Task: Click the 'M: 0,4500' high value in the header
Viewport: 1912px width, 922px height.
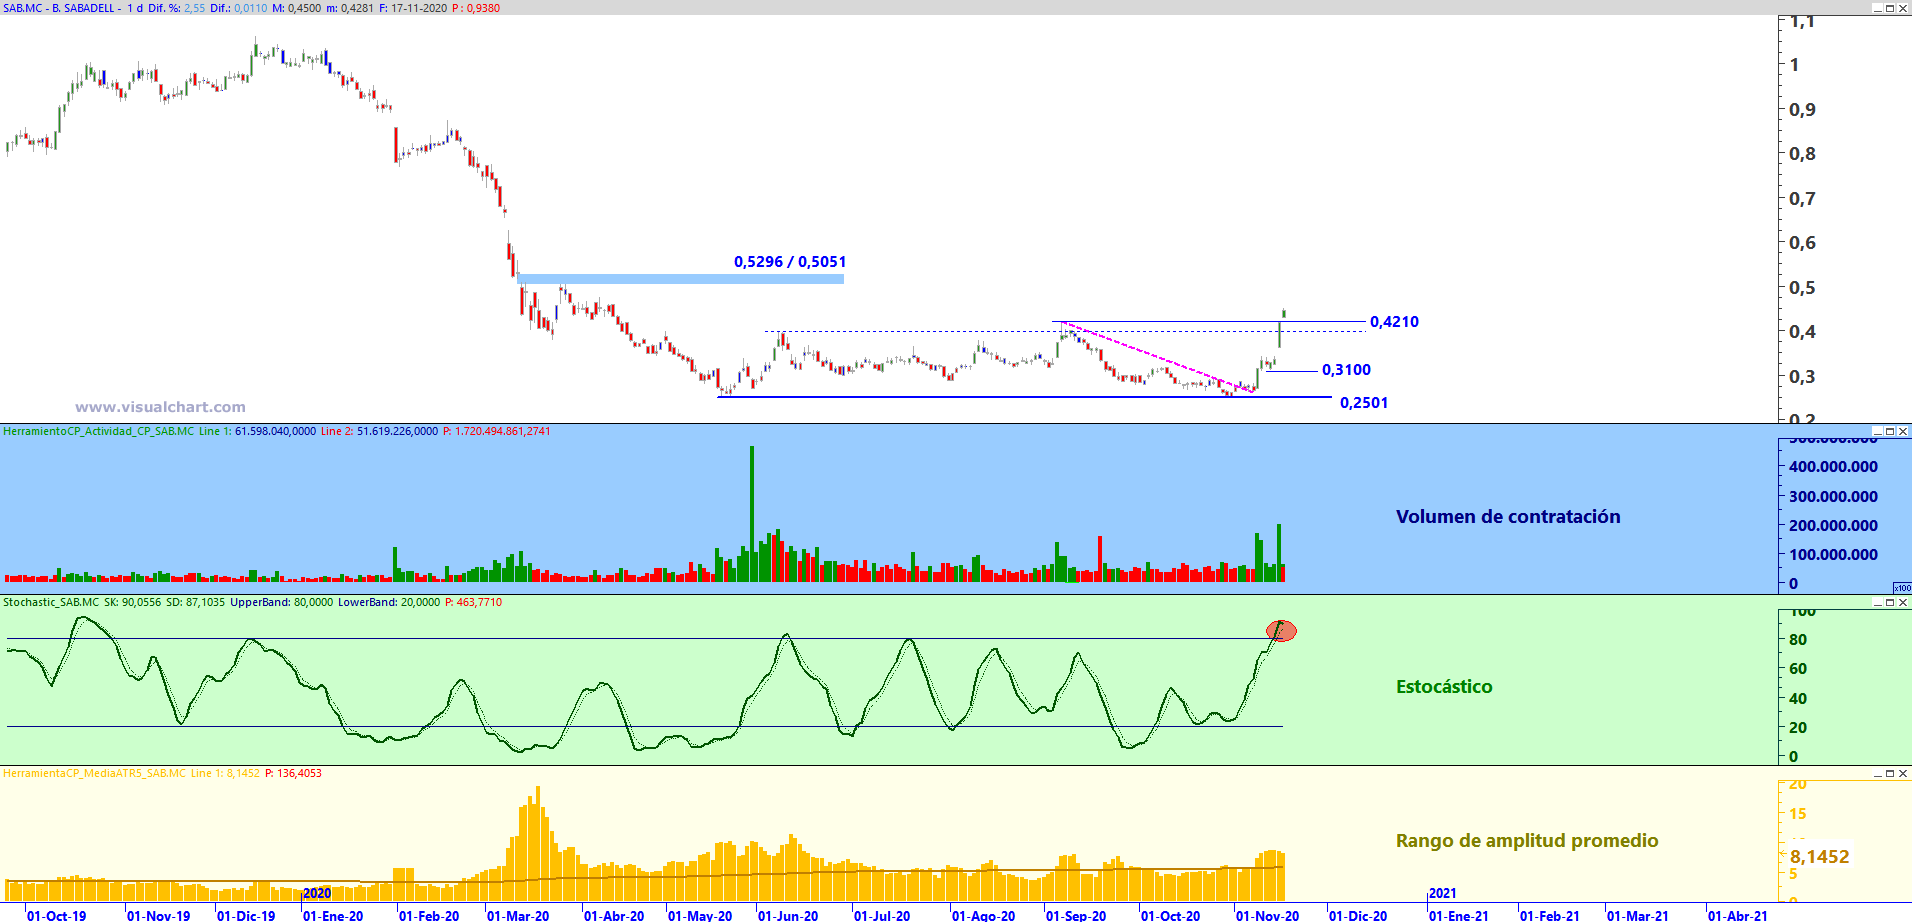Action: (297, 8)
